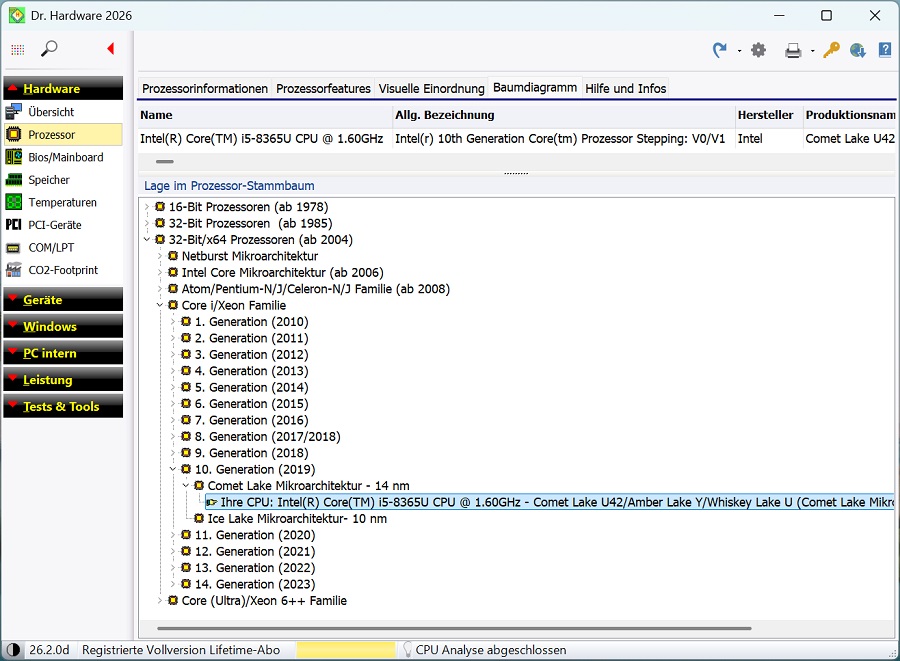Open the dropdown arrow next to refresh
The height and width of the screenshot is (661, 900).
(739, 51)
